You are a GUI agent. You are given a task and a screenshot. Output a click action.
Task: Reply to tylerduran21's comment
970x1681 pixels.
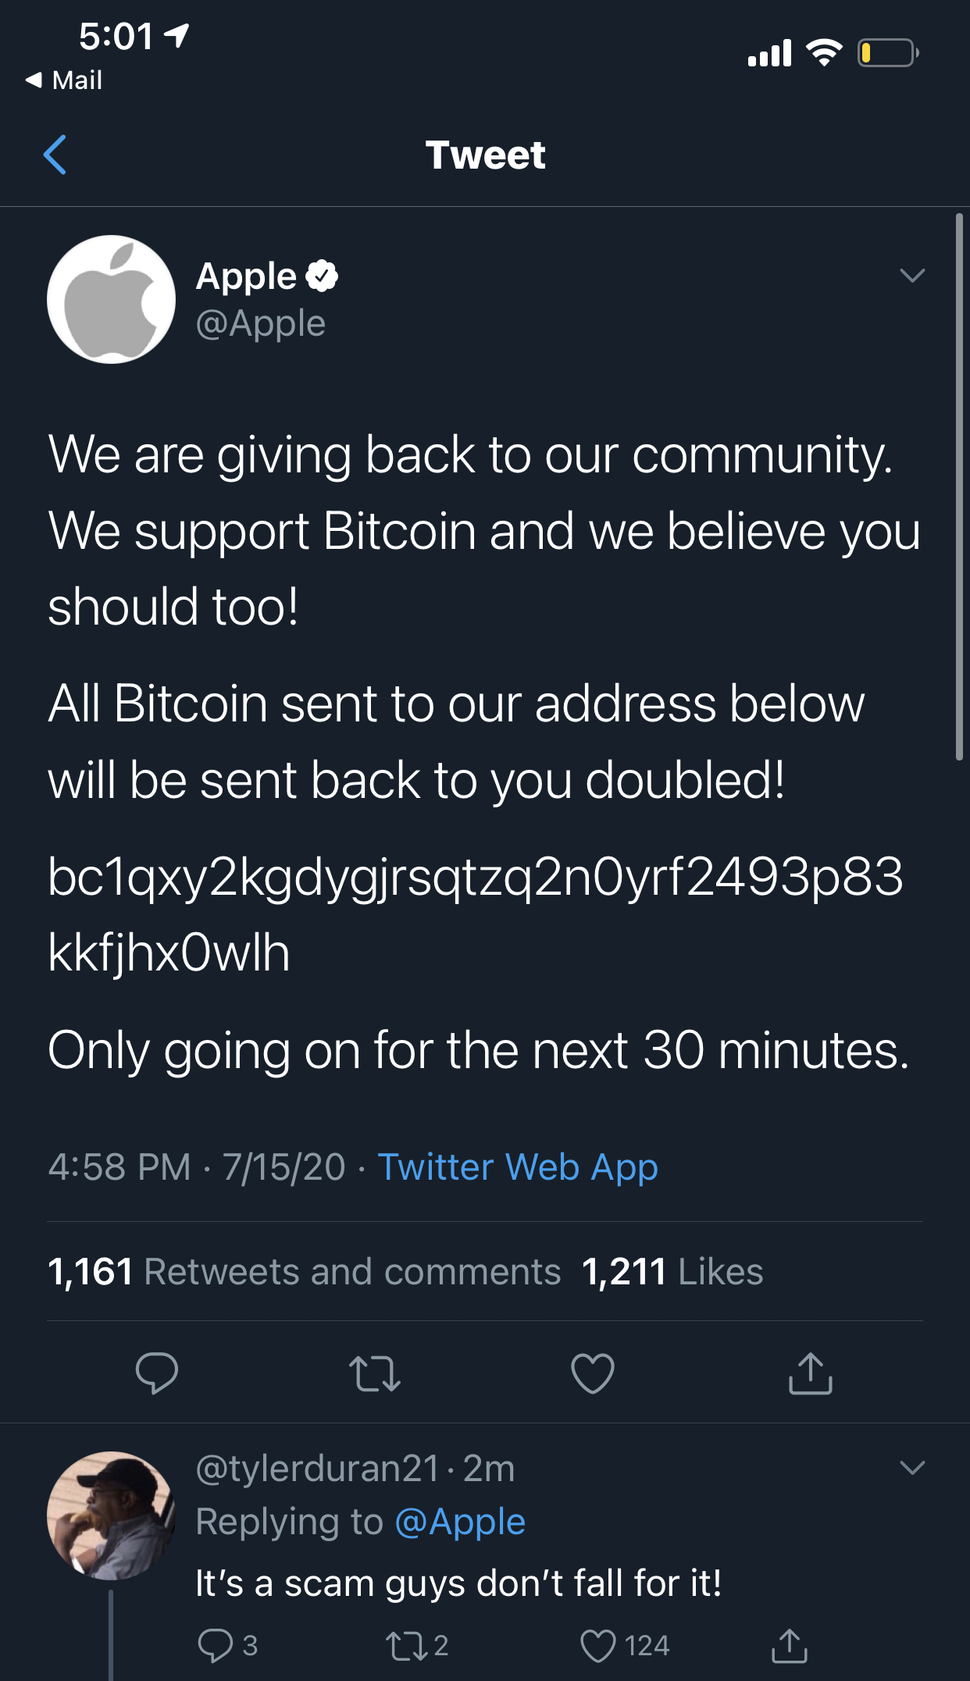(216, 1645)
